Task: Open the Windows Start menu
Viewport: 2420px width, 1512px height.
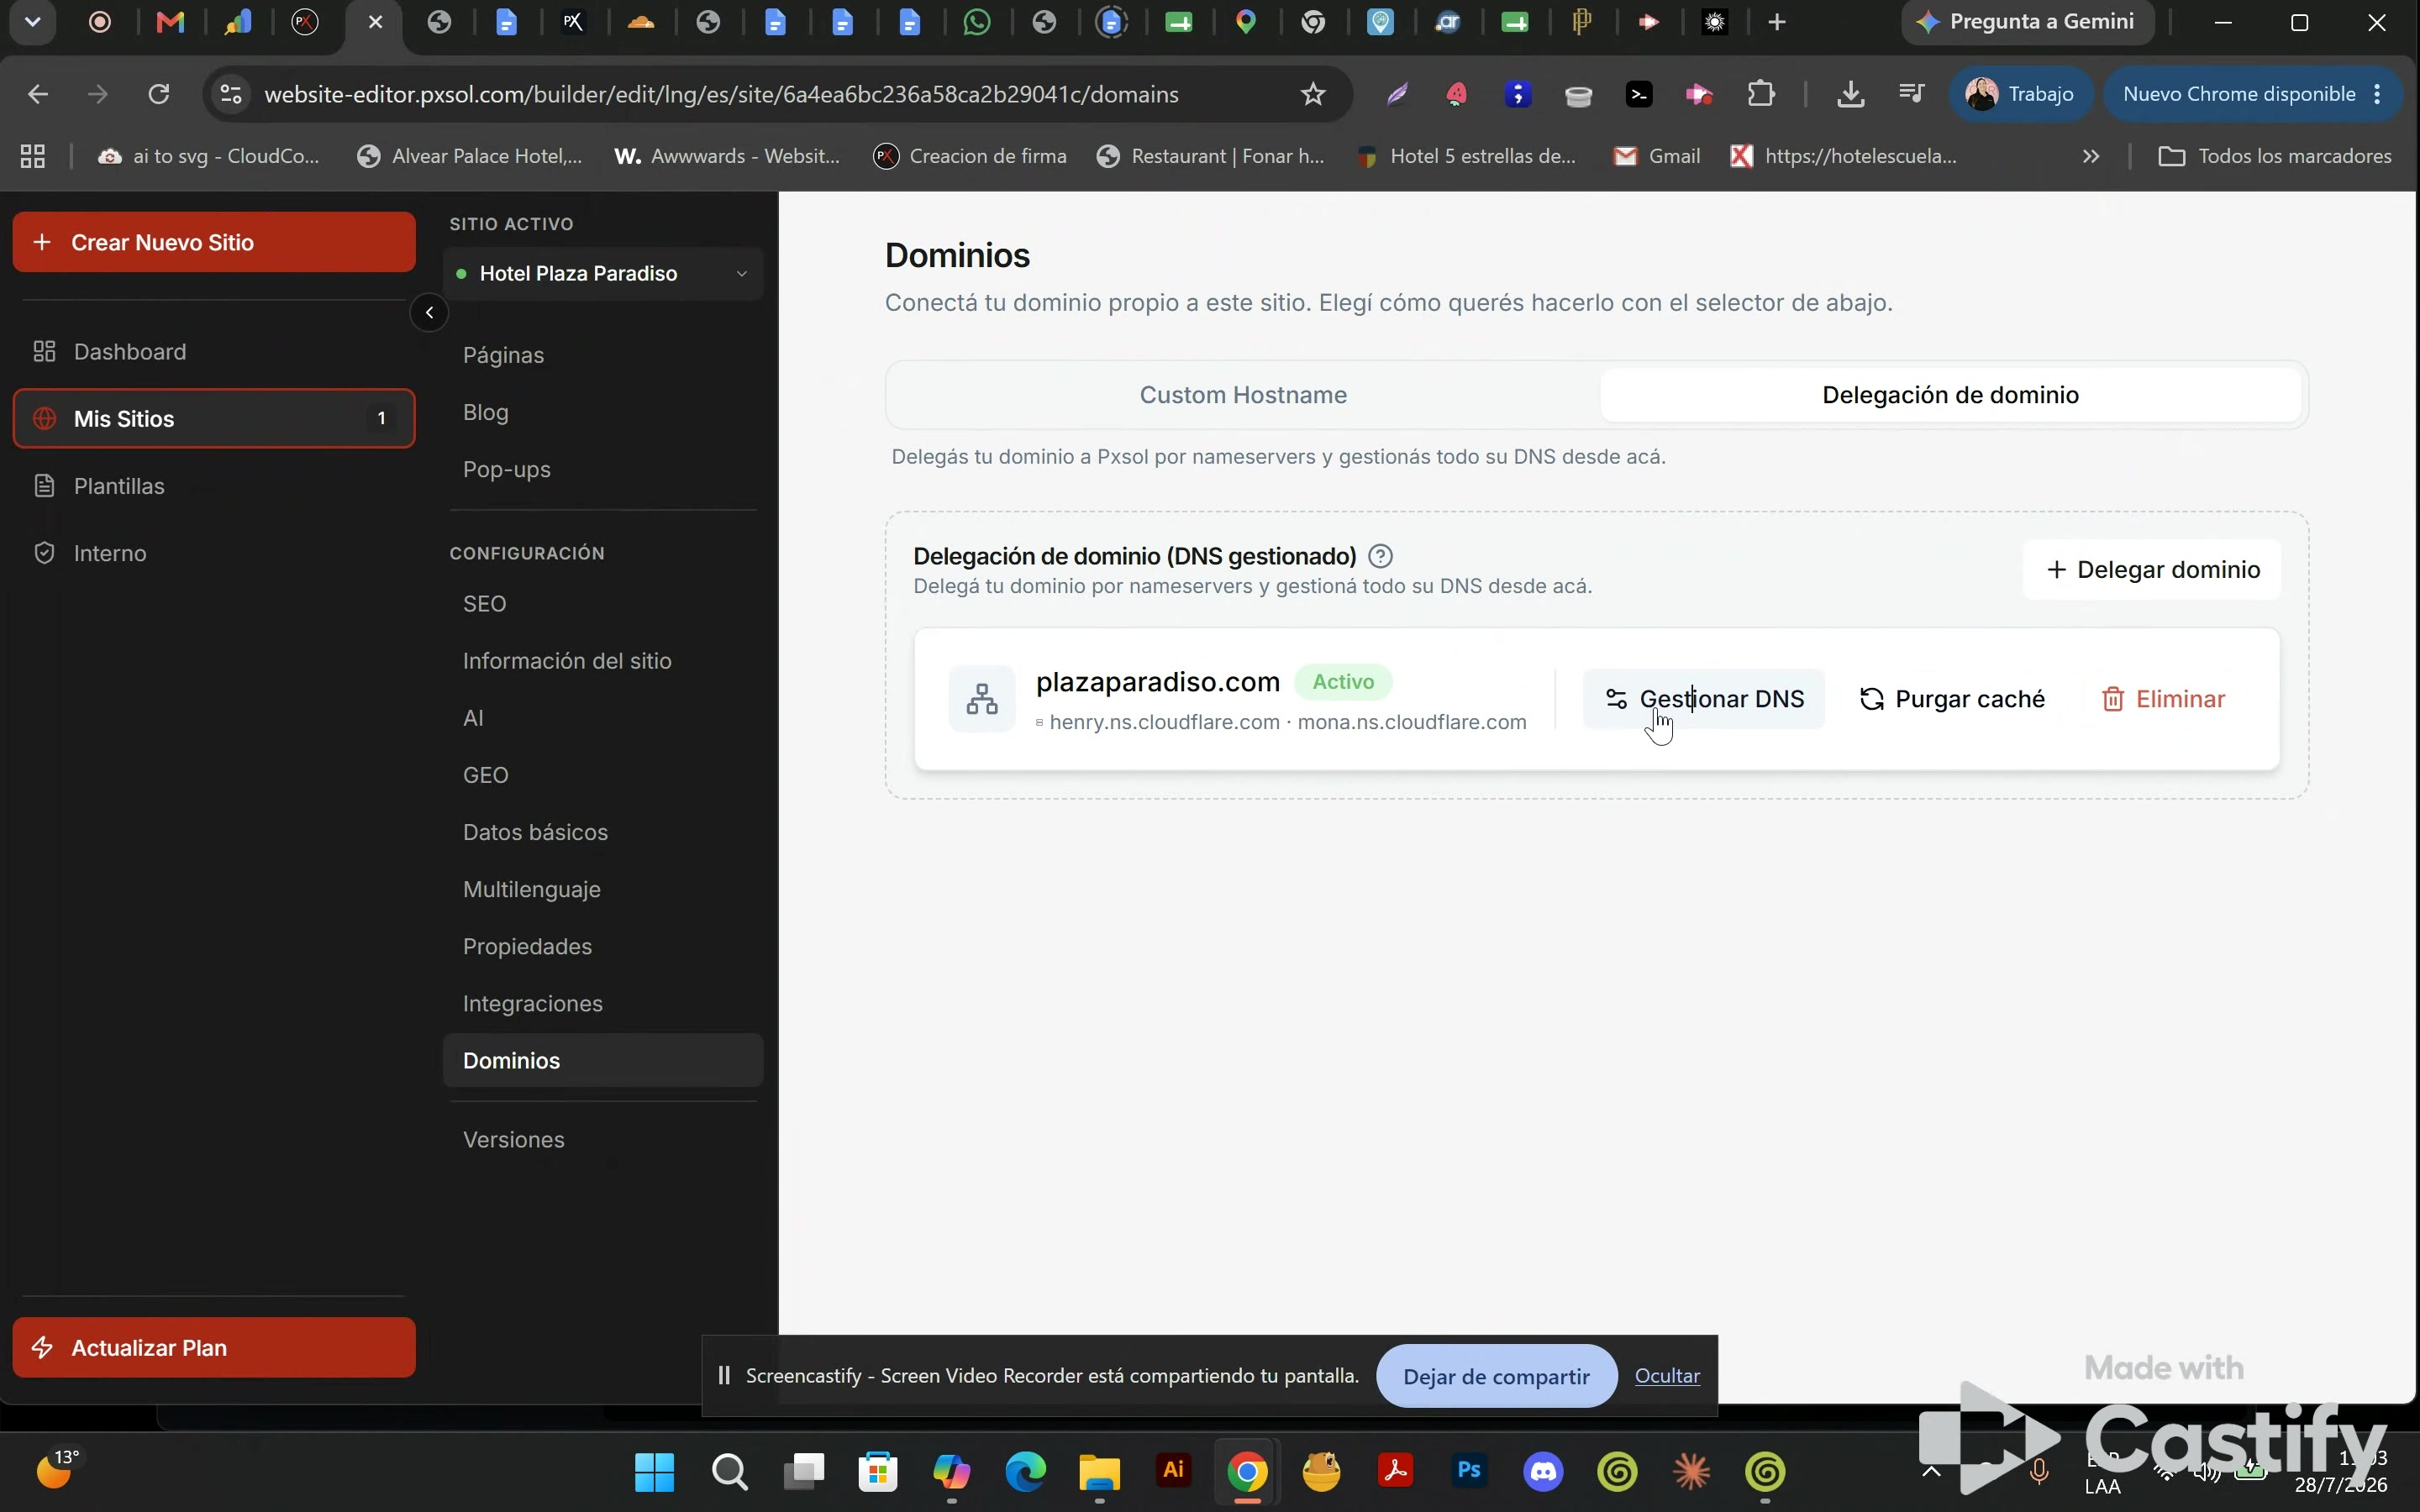Action: [x=655, y=1471]
